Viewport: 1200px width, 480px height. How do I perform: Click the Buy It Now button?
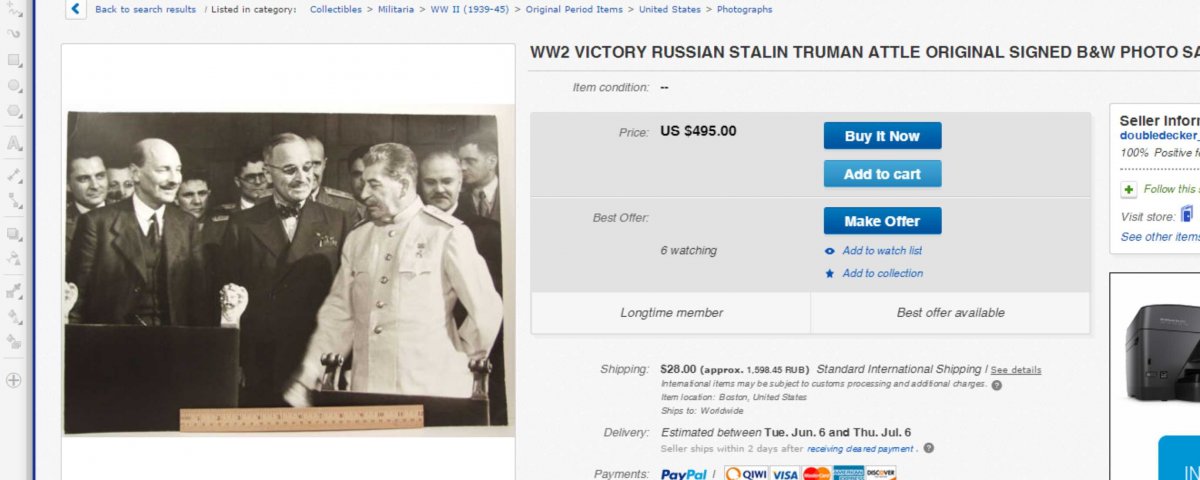882,136
